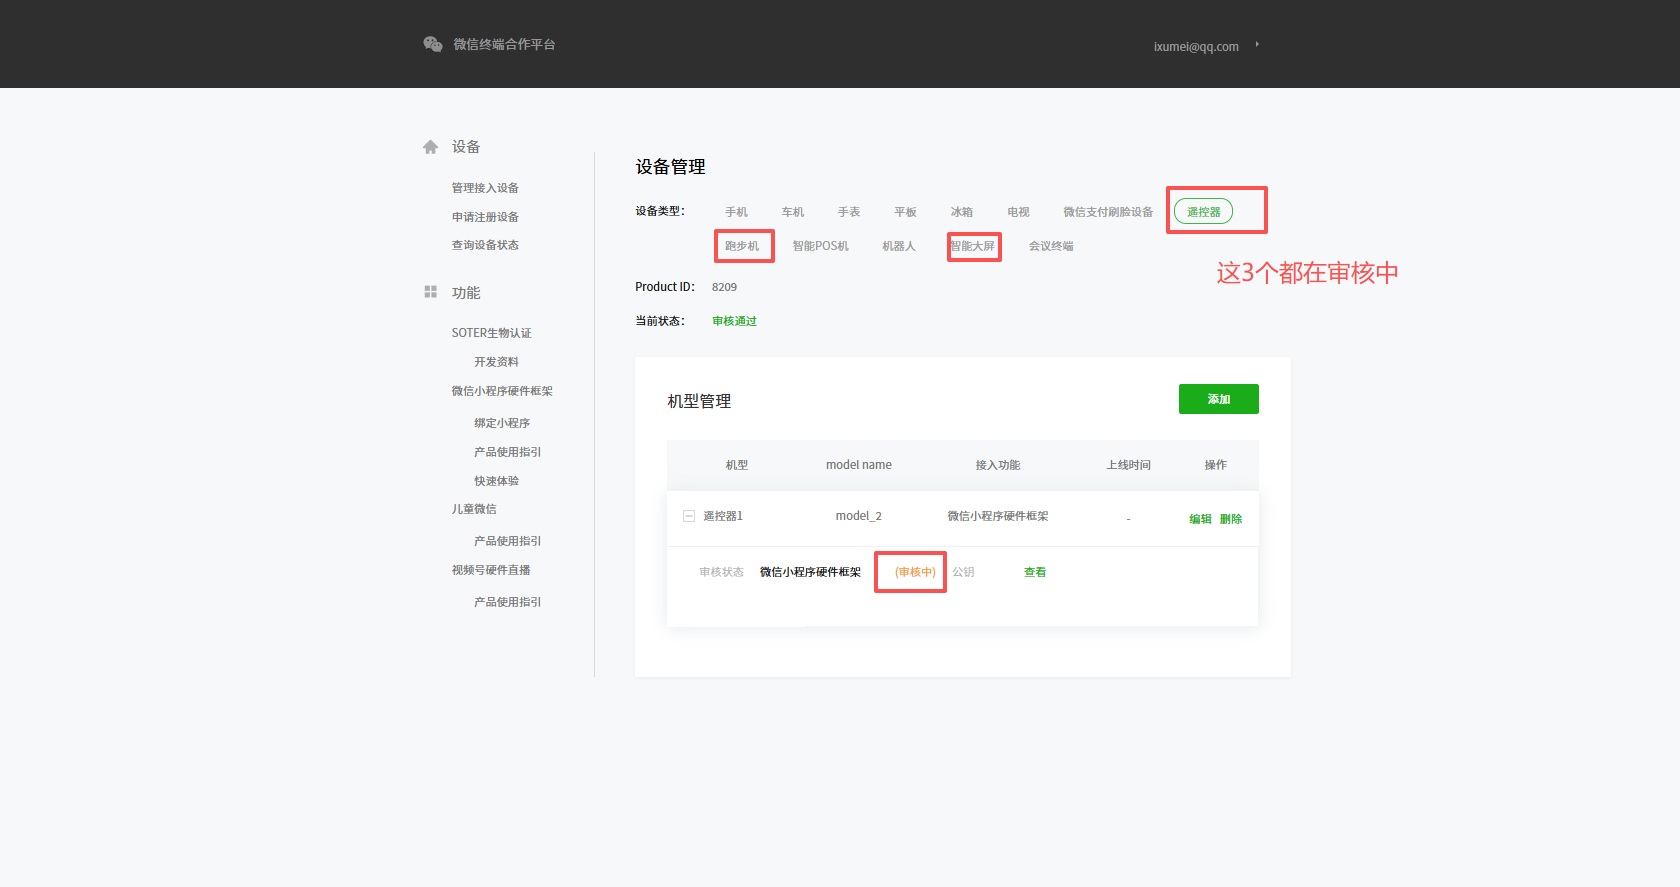Select the 跑步机 device type tab
The image size is (1680, 887).
point(742,246)
